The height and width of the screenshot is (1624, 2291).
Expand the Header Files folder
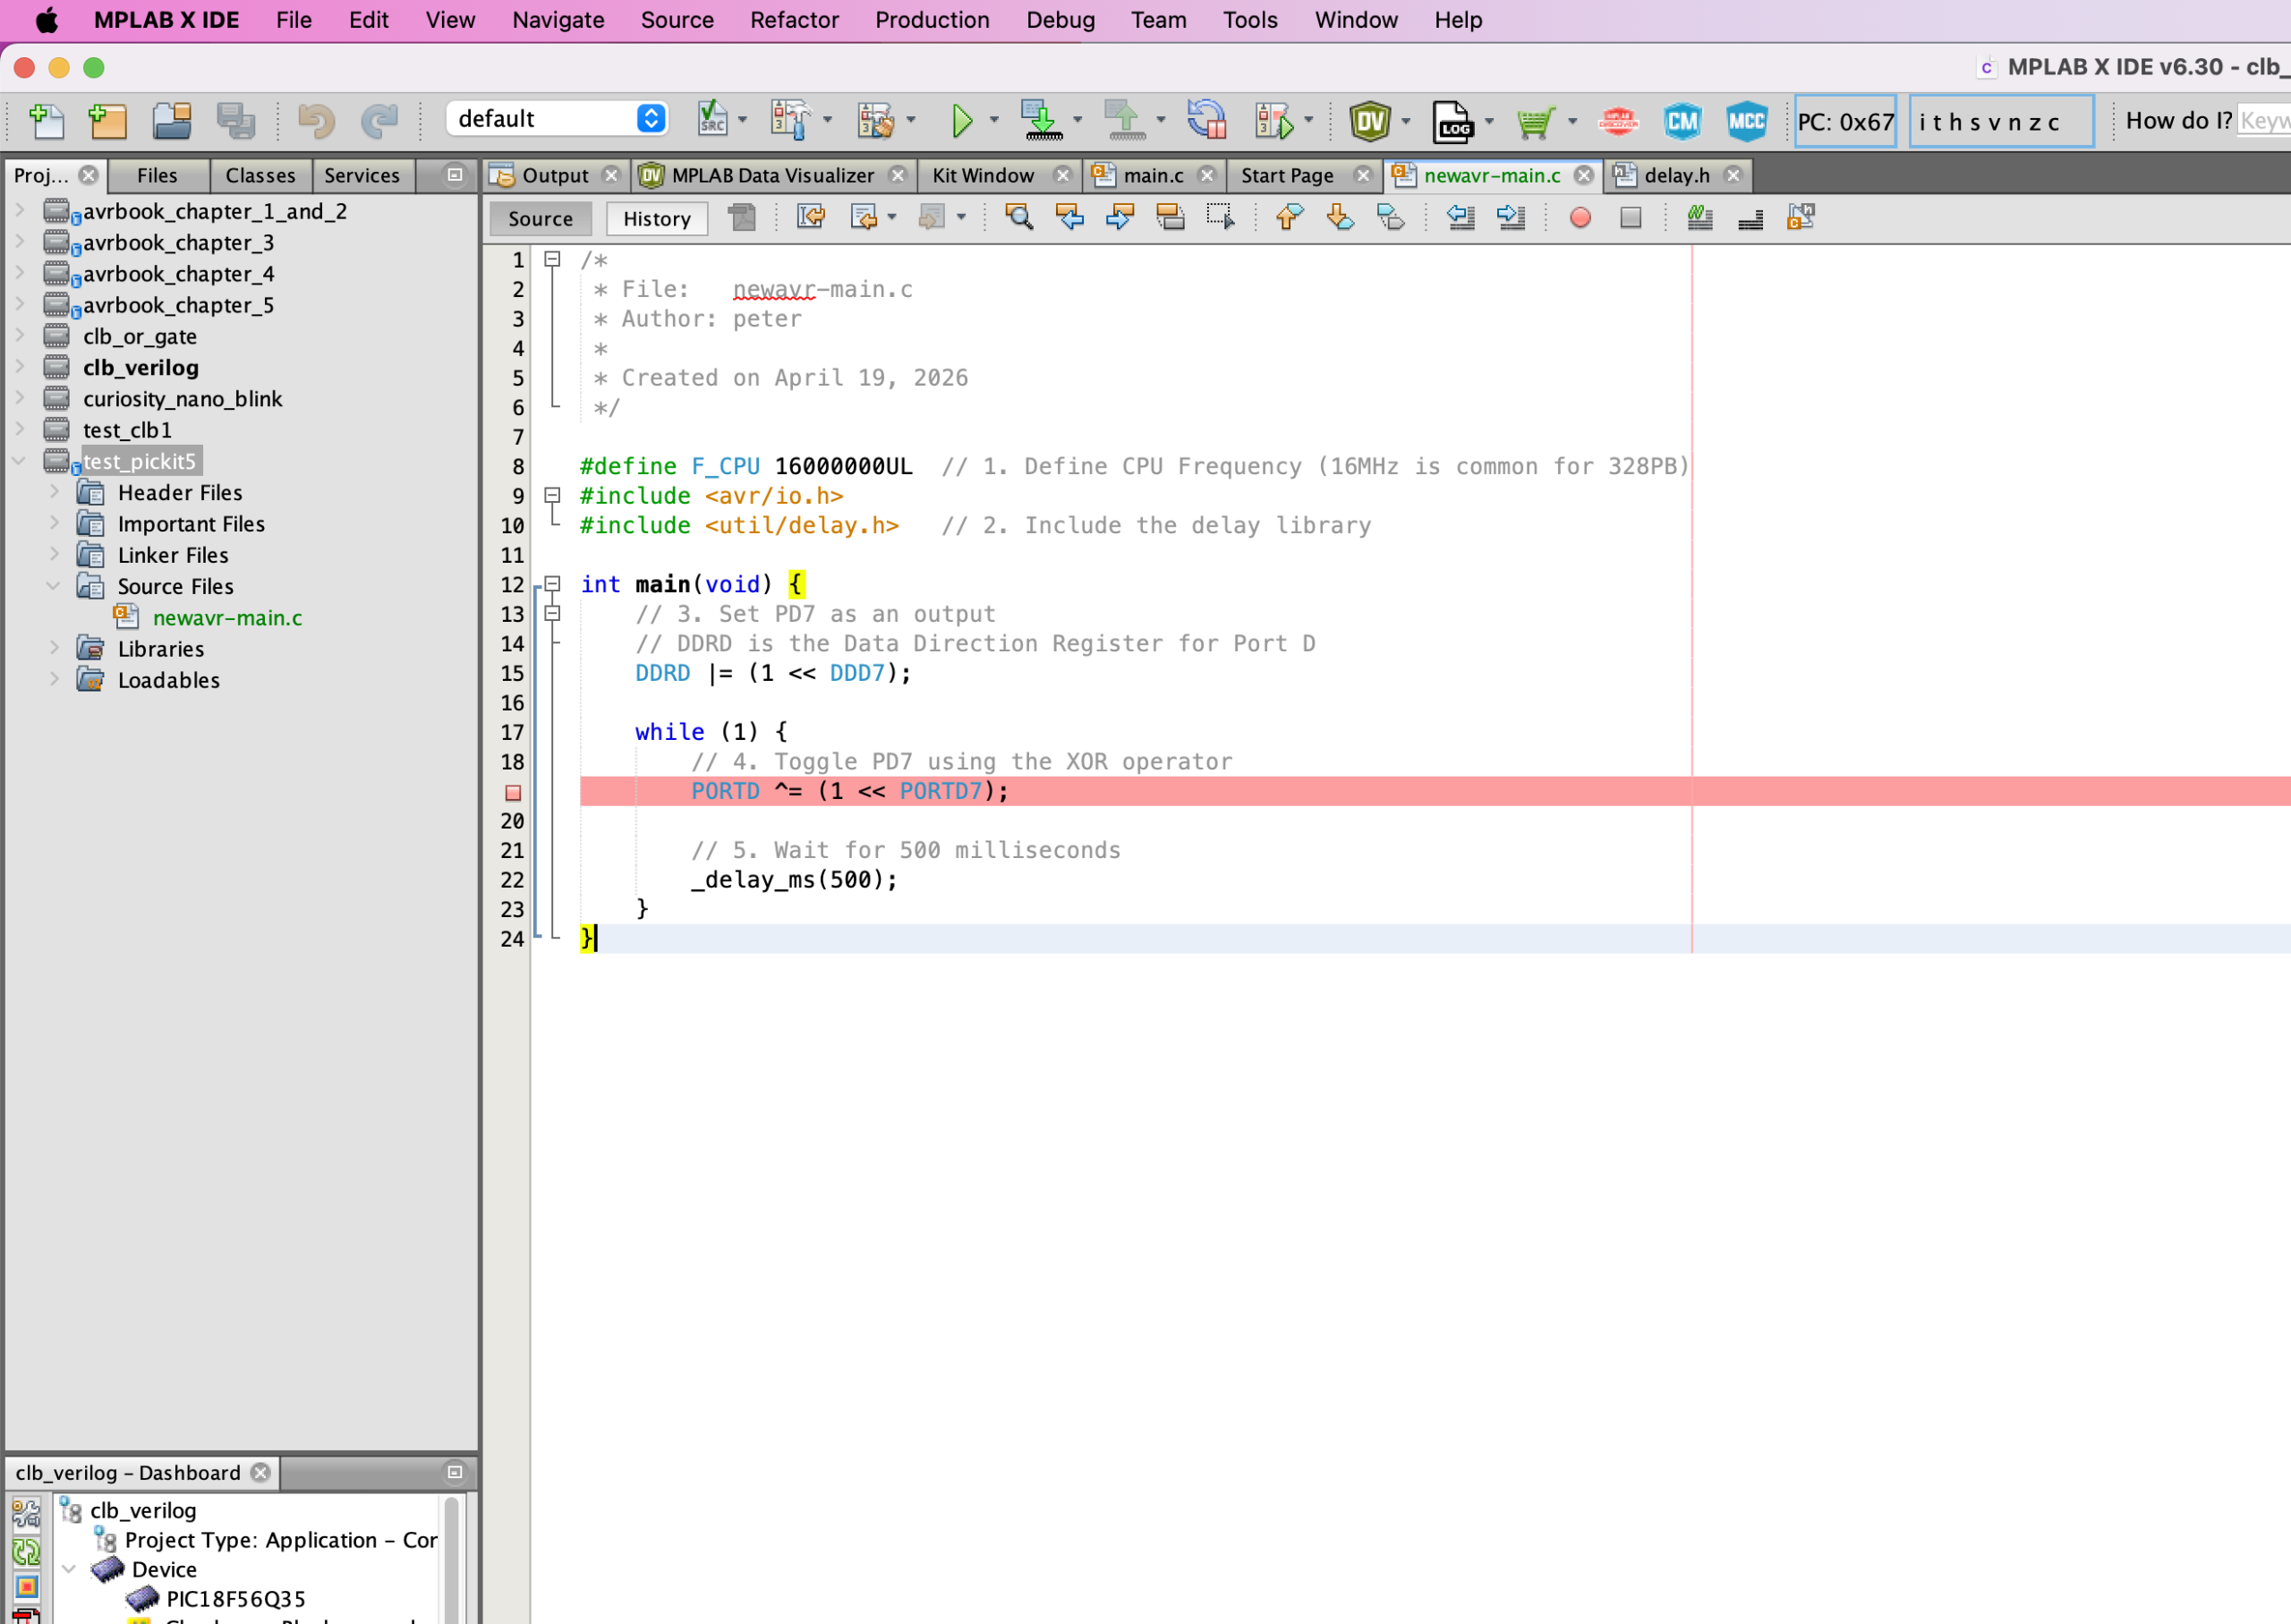(x=55, y=492)
